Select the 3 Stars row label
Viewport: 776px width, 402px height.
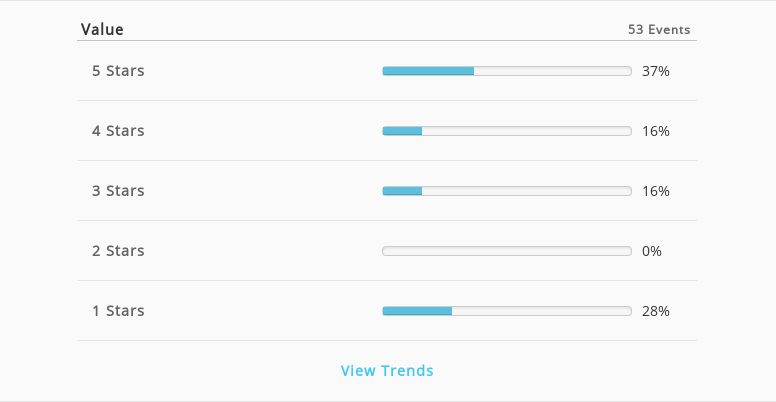(118, 191)
